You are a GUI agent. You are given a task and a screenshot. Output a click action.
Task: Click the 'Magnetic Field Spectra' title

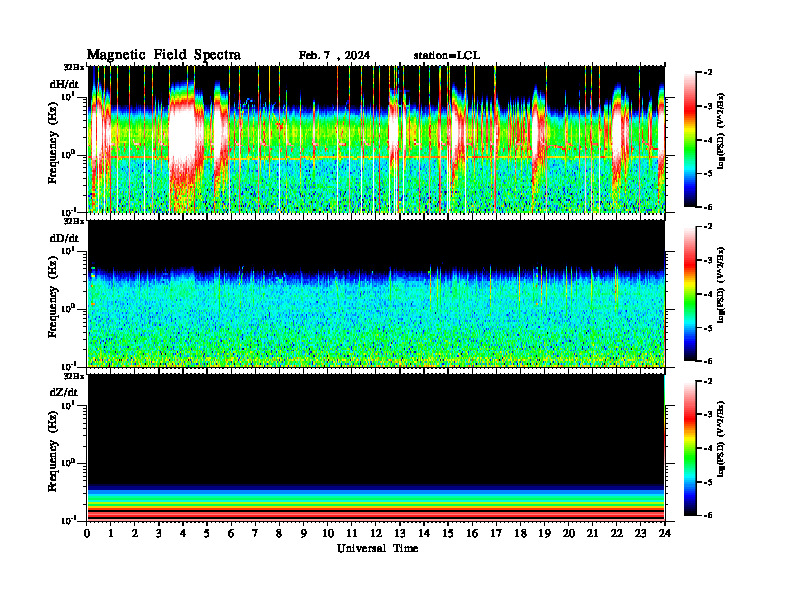coord(164,55)
